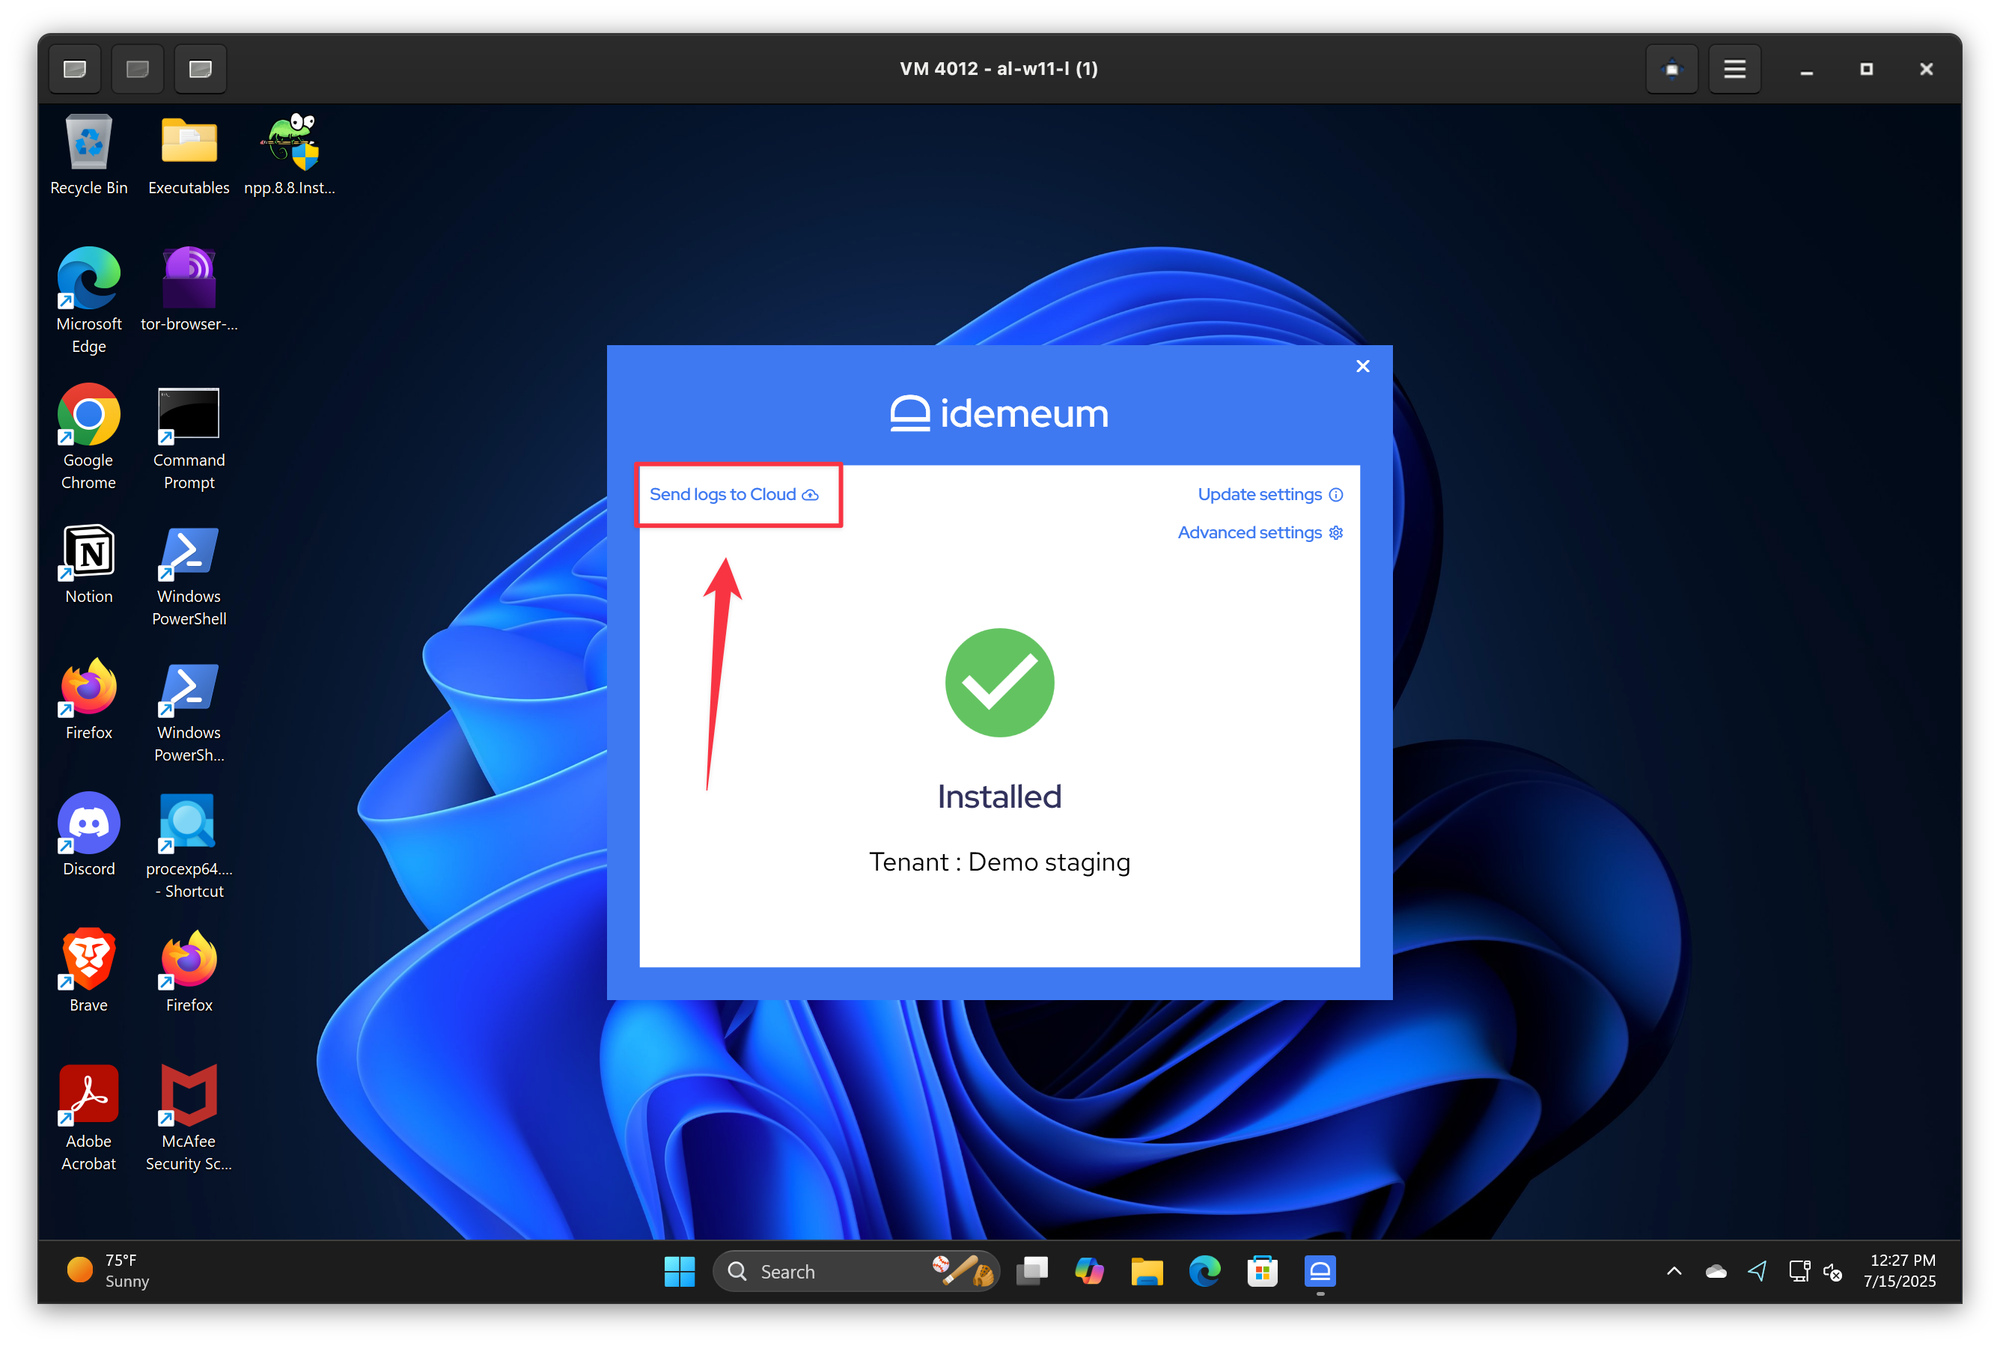Image resolution: width=2000 pixels, height=1346 pixels.
Task: Open Task View from the taskbar
Action: tap(1032, 1271)
